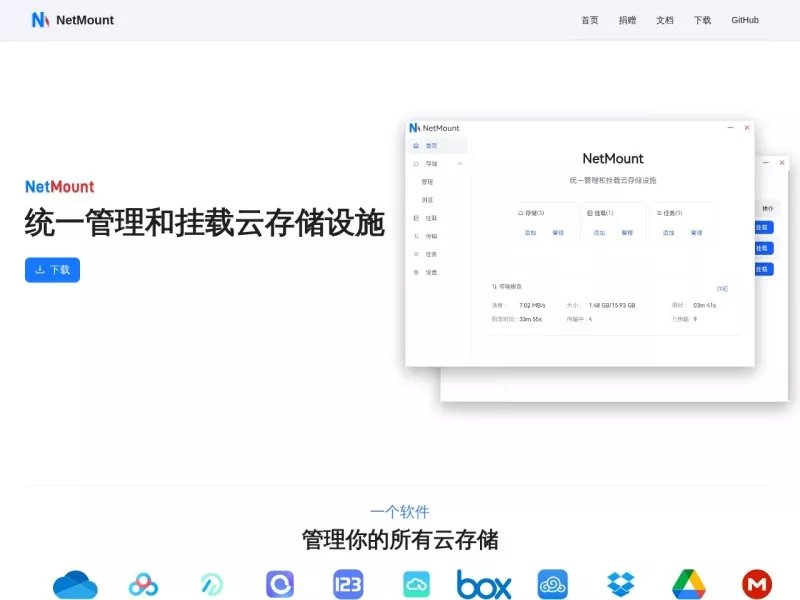800x600 pixels.
Task: Select 挂载 in the preview sidebar
Action: pyautogui.click(x=432, y=218)
